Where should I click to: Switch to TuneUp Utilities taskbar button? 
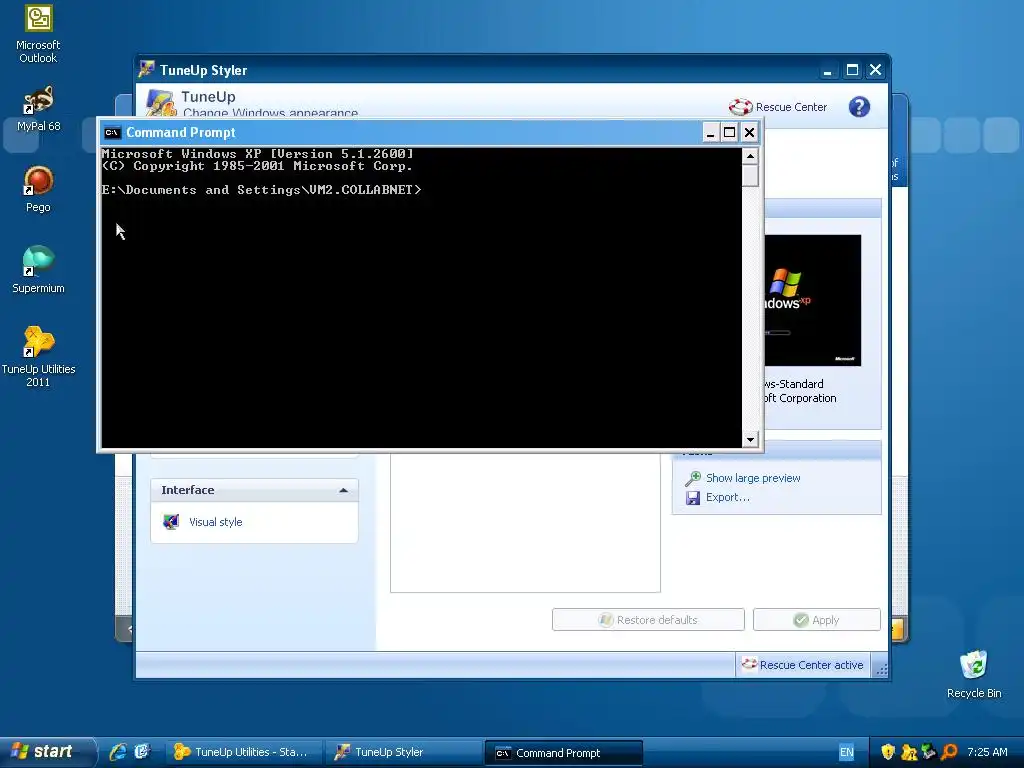[x=244, y=752]
